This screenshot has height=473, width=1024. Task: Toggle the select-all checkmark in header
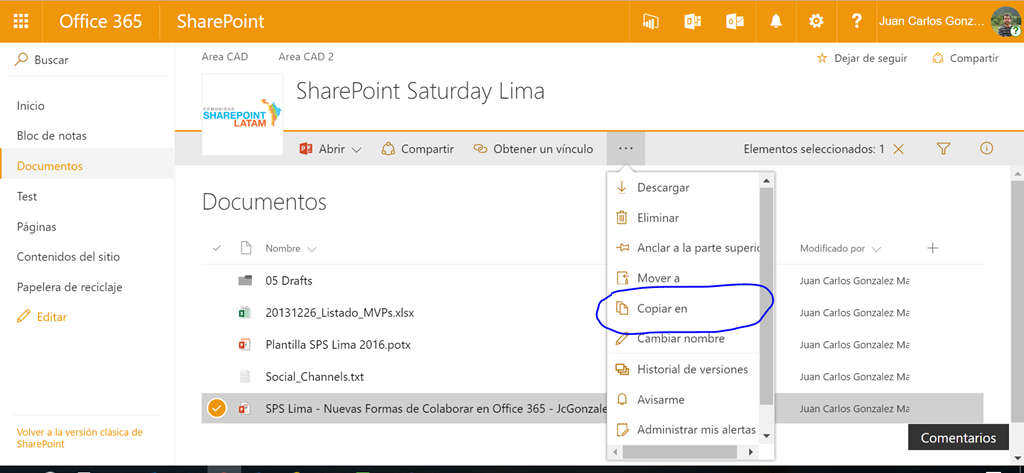click(x=217, y=248)
